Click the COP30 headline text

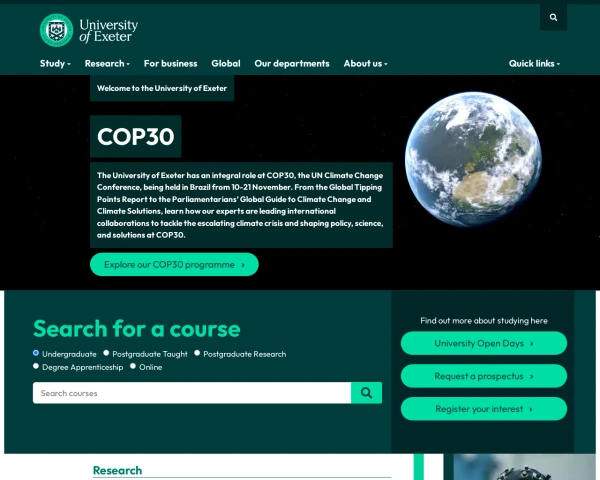[x=135, y=136]
